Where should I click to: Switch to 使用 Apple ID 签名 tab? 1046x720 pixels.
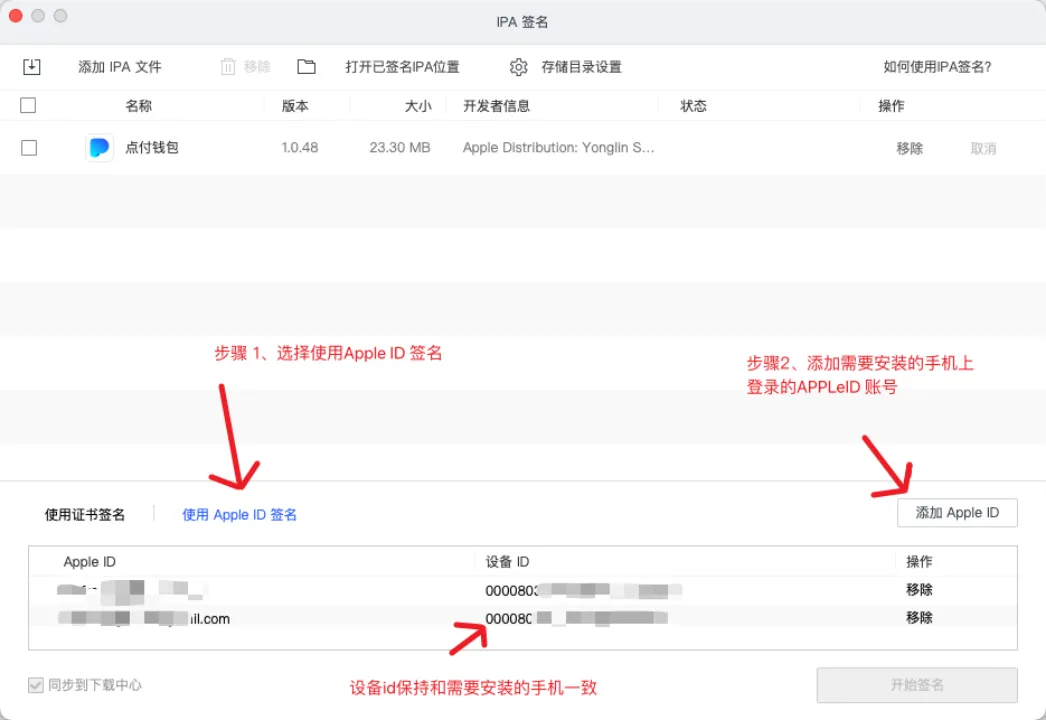[x=239, y=514]
